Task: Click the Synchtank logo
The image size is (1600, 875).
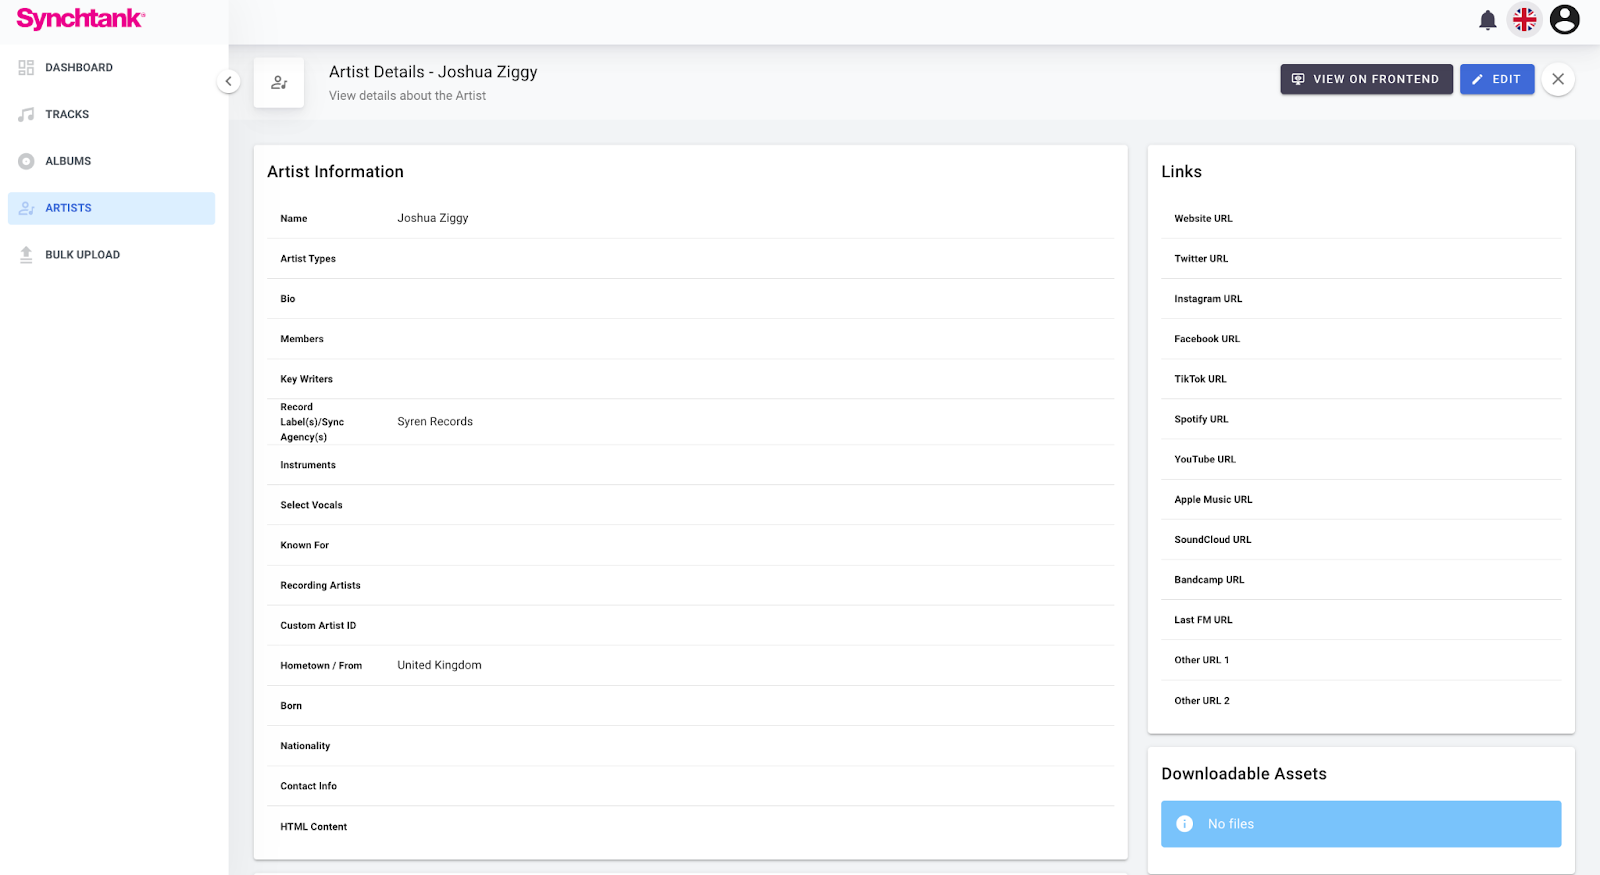Action: coord(81,19)
